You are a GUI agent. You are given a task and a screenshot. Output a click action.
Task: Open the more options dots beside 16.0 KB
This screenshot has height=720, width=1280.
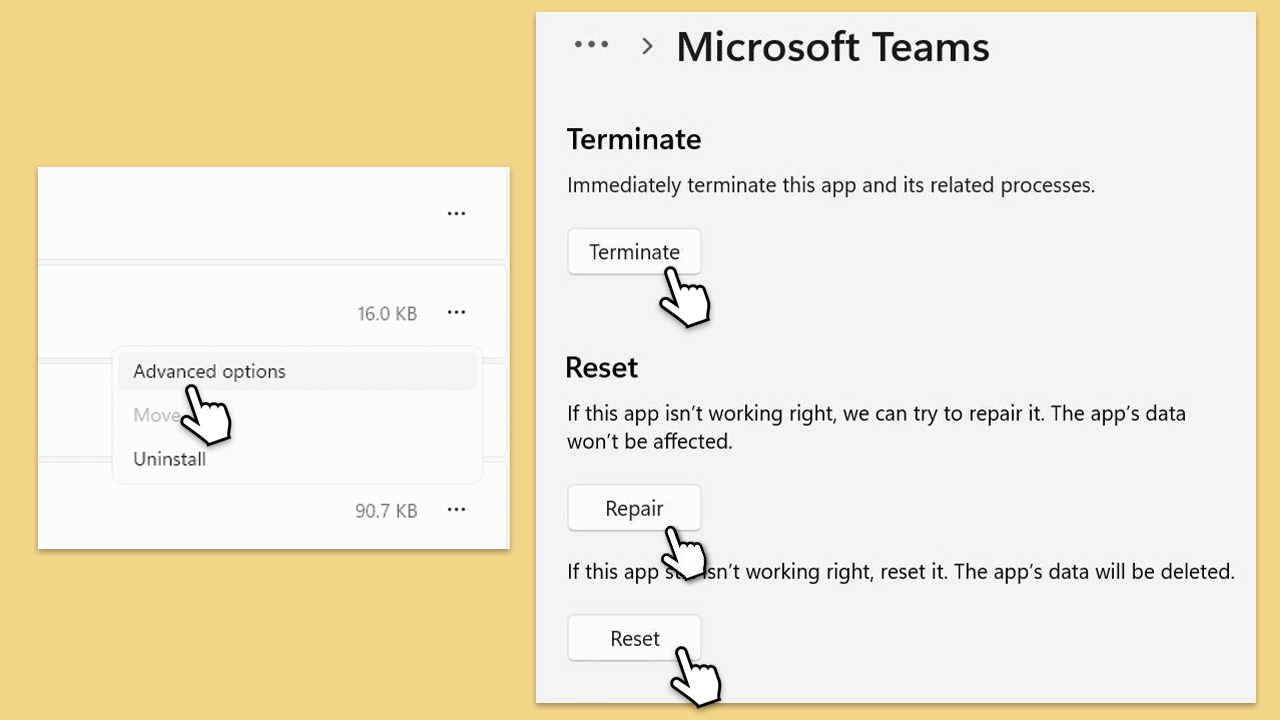pos(456,313)
